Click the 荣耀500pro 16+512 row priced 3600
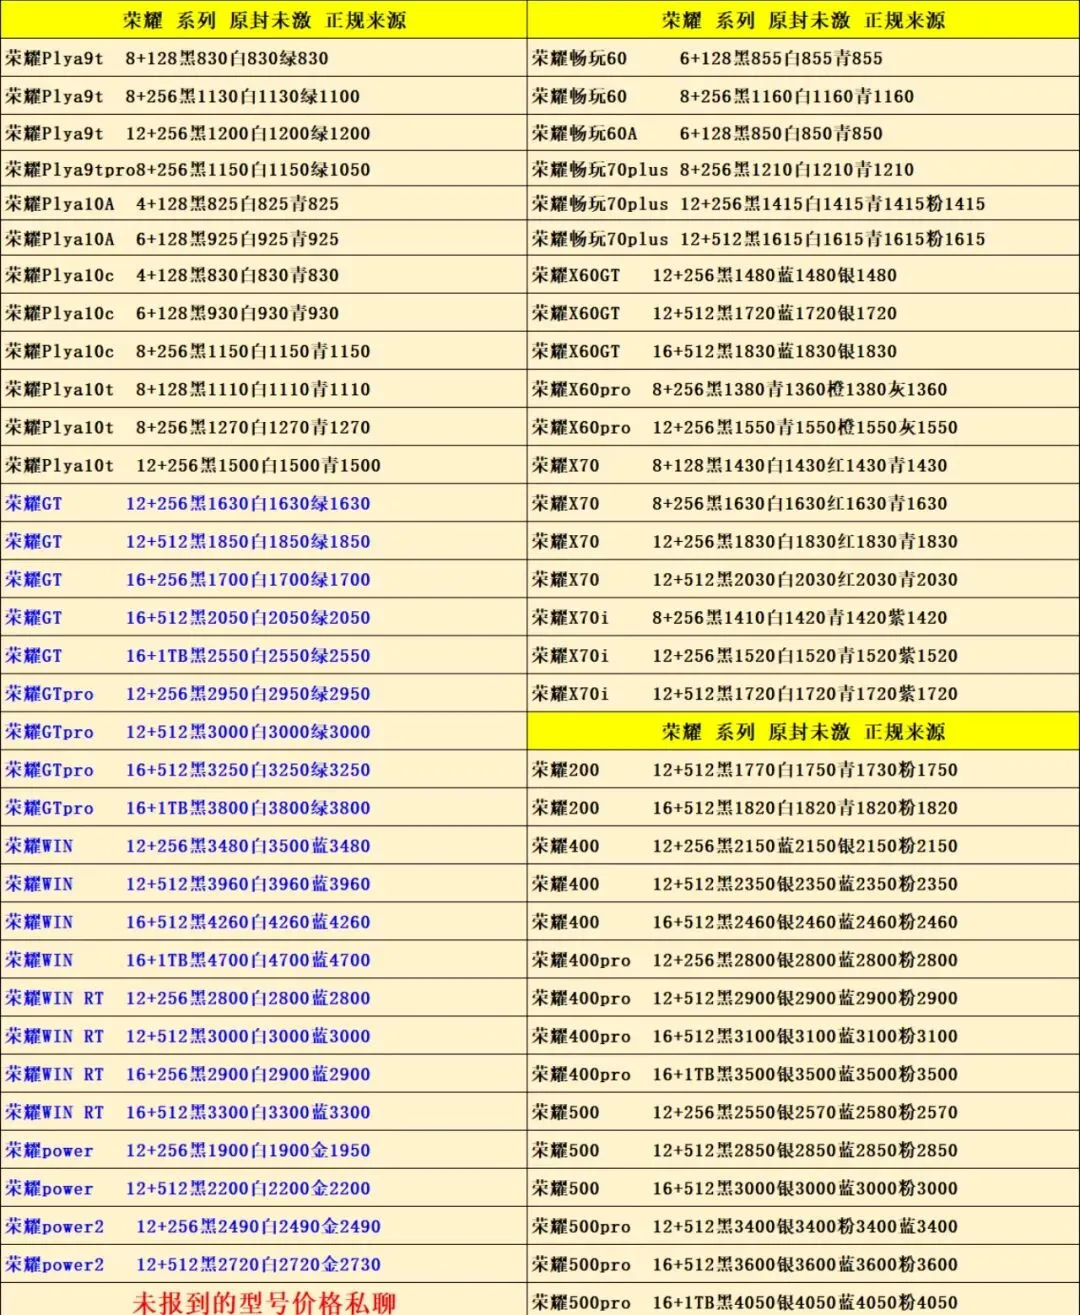This screenshot has width=1080, height=1315. point(803,1263)
